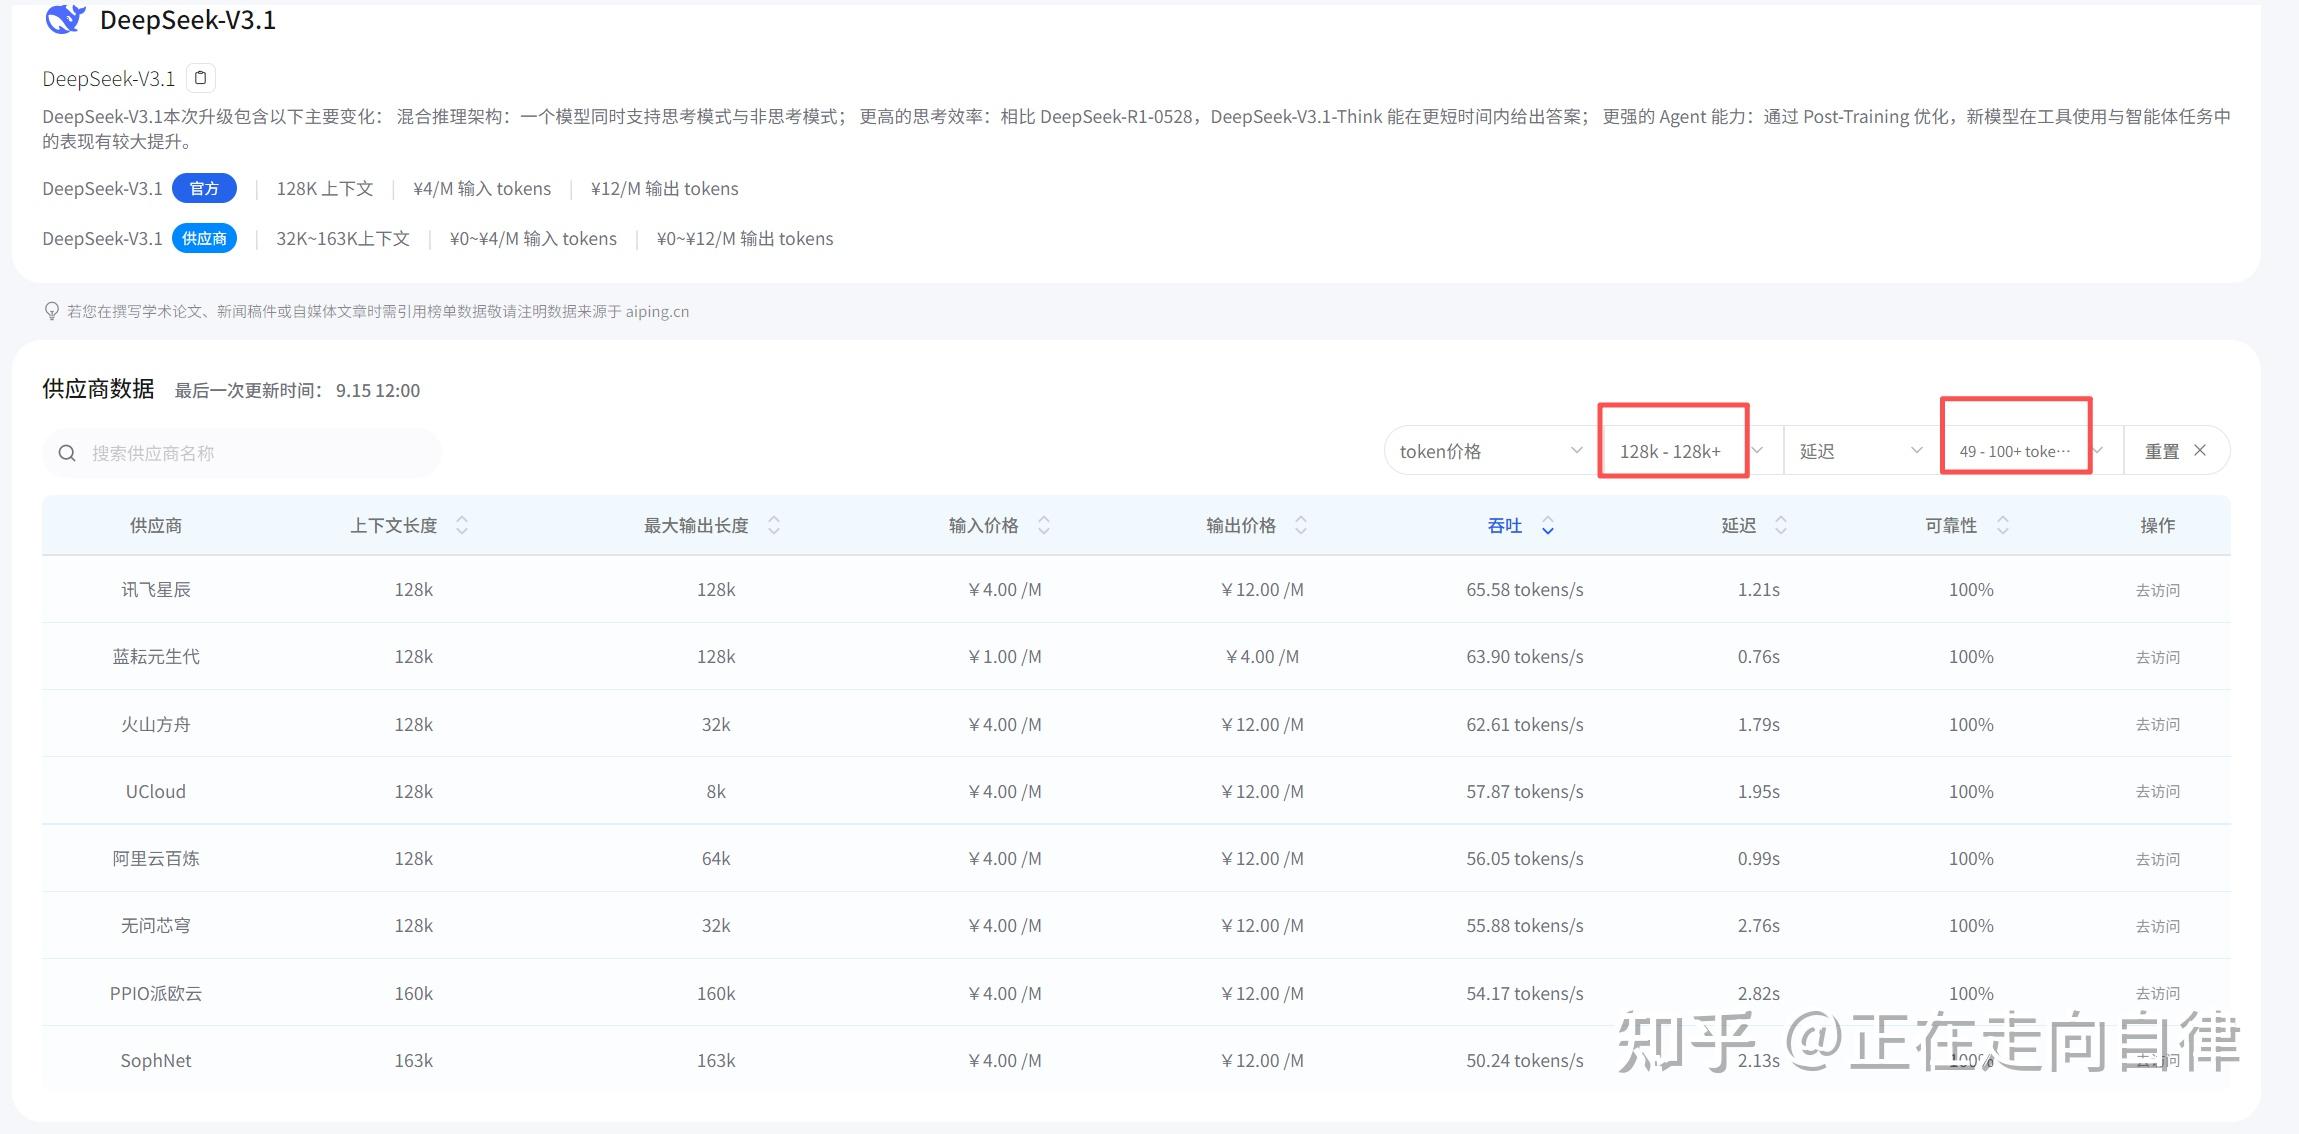Select the 讯飞星辰 provider name

156,589
